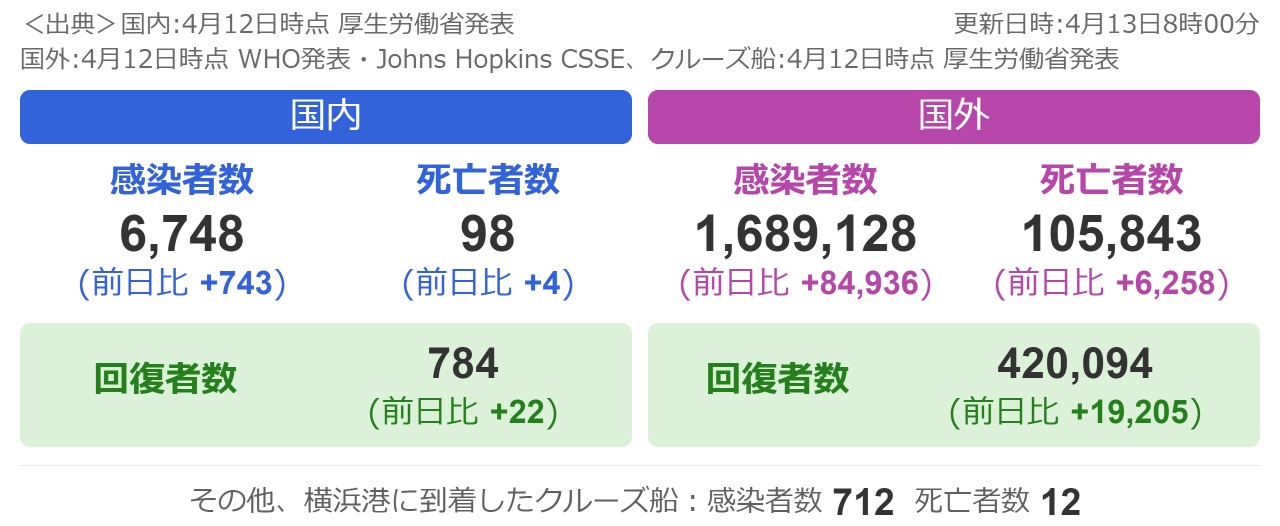The image size is (1280, 526).
Task: Click the domestic 回復者数 green panel label
Action: 166,379
